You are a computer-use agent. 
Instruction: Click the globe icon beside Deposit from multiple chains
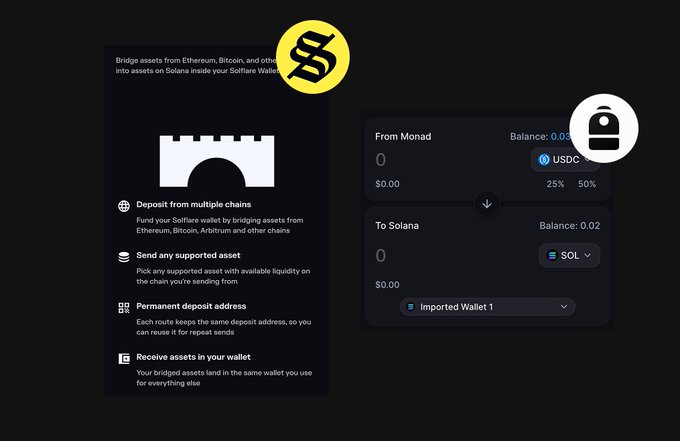tap(124, 206)
